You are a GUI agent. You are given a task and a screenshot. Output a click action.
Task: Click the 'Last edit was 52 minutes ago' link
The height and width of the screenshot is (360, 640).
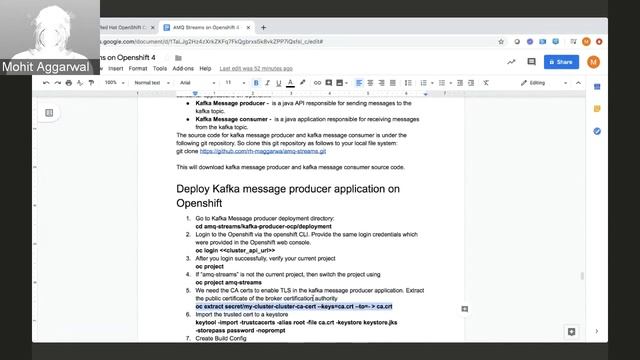pos(256,69)
